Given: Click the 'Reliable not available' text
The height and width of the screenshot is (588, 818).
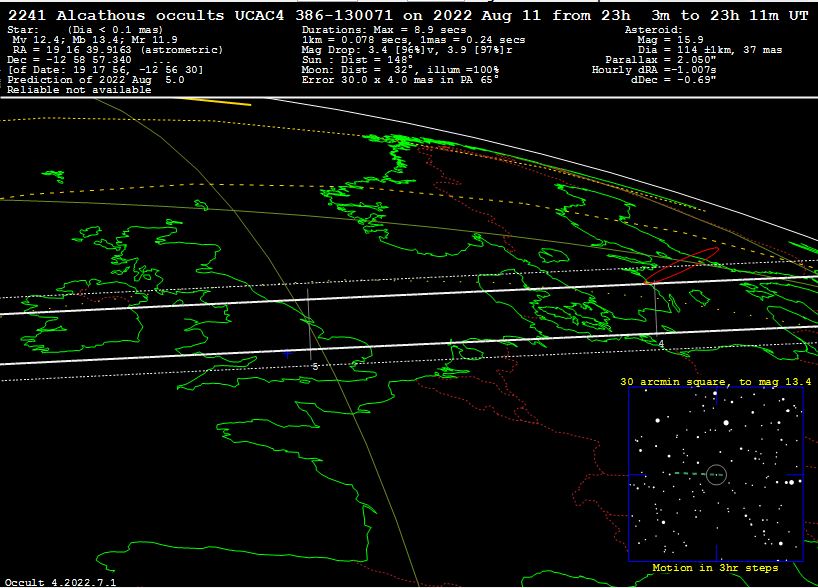Looking at the screenshot, I should pos(79,90).
